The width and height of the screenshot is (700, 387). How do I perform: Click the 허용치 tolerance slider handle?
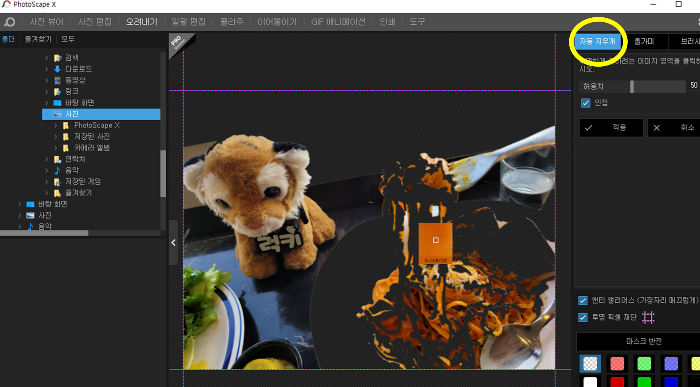[632, 87]
